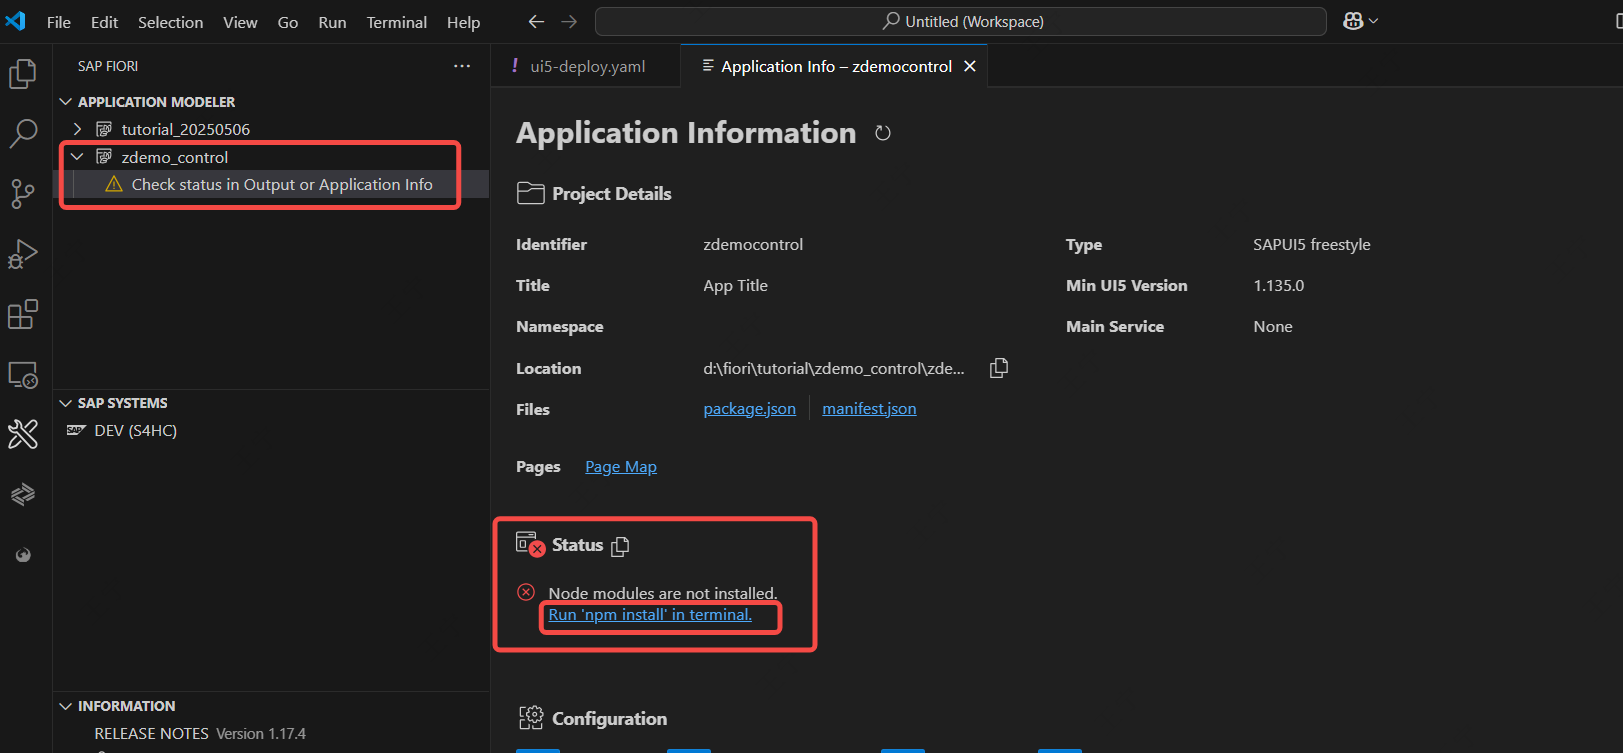Image resolution: width=1623 pixels, height=753 pixels.
Task: Click the error status icon beside Status
Action: tap(530, 544)
